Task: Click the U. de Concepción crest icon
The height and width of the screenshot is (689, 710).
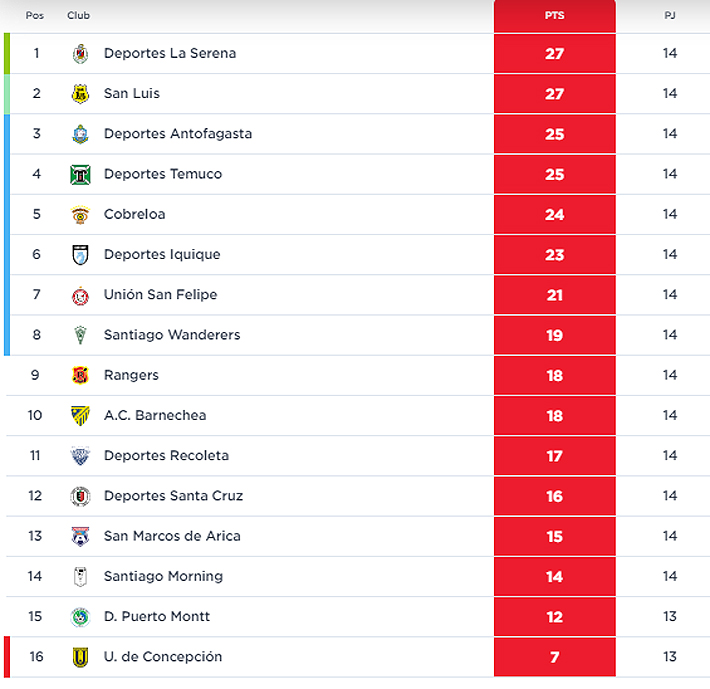Action: tap(81, 657)
